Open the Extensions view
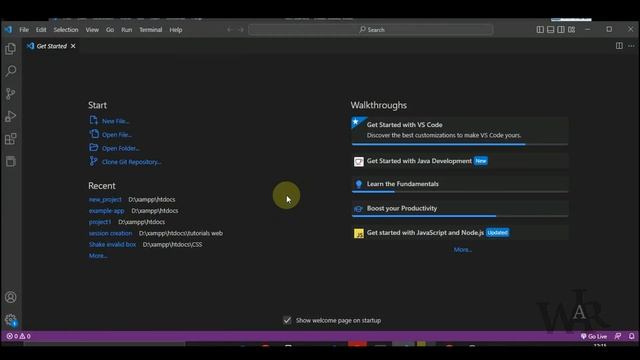 coord(11,139)
